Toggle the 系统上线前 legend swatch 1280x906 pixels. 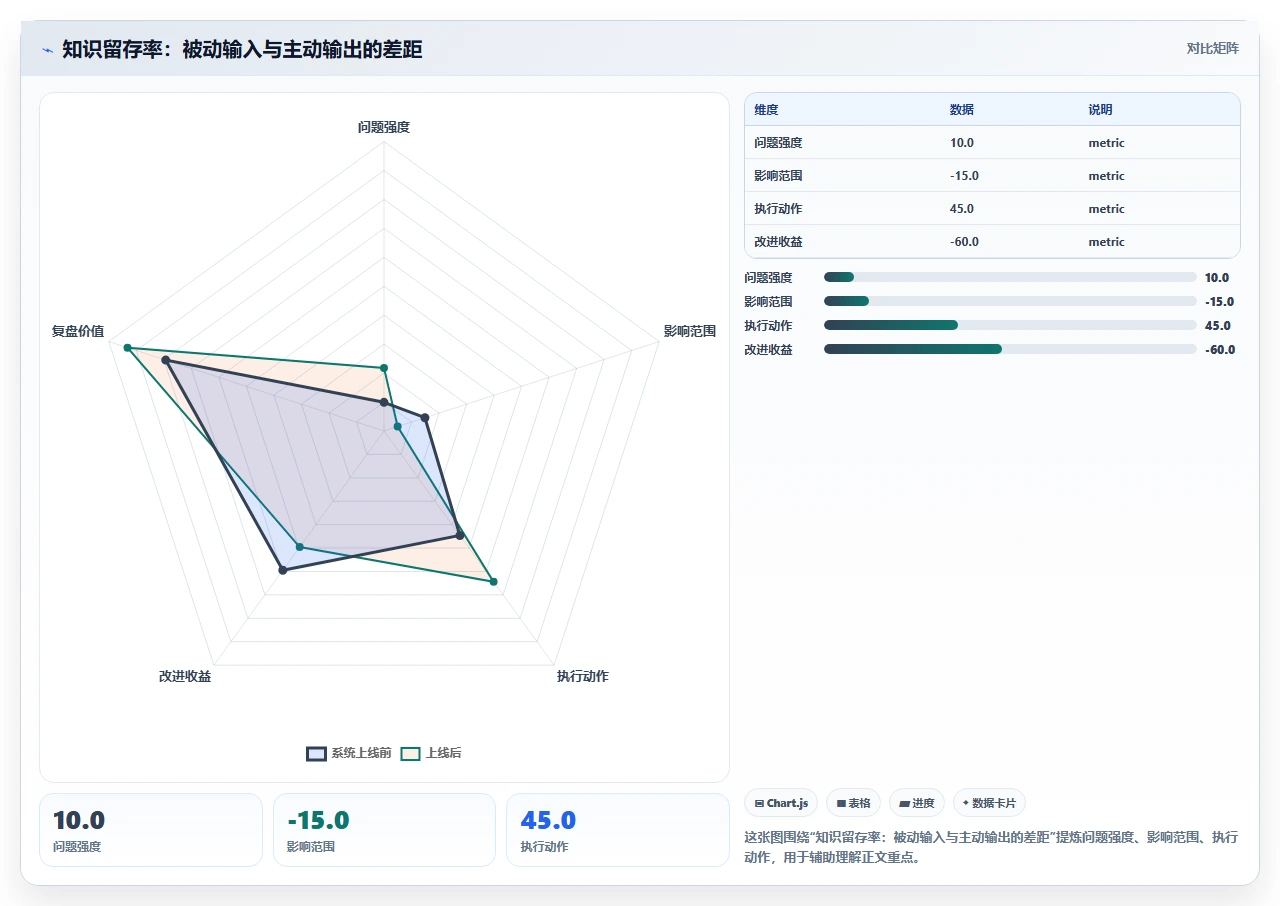pos(316,753)
